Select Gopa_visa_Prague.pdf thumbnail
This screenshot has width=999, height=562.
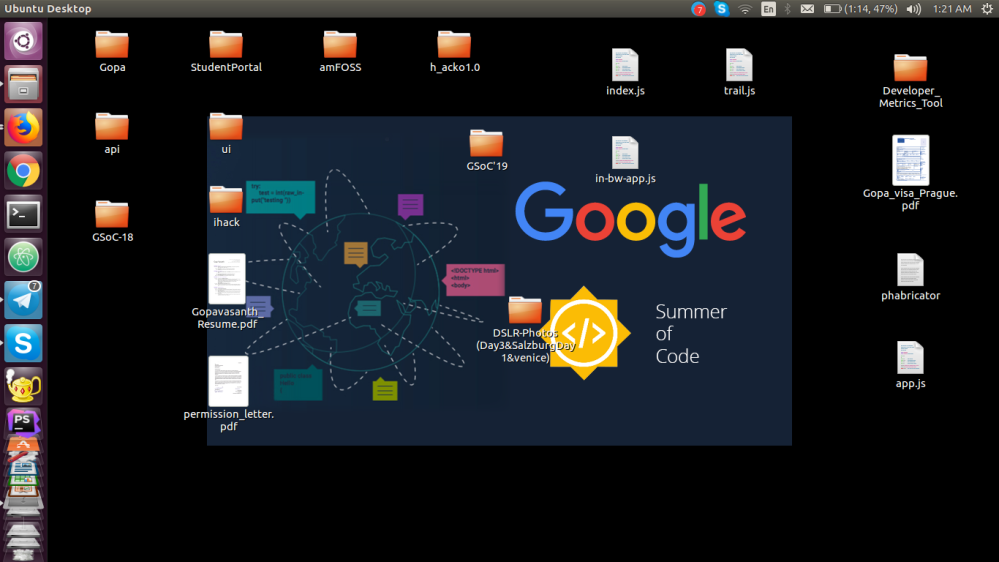coord(910,161)
